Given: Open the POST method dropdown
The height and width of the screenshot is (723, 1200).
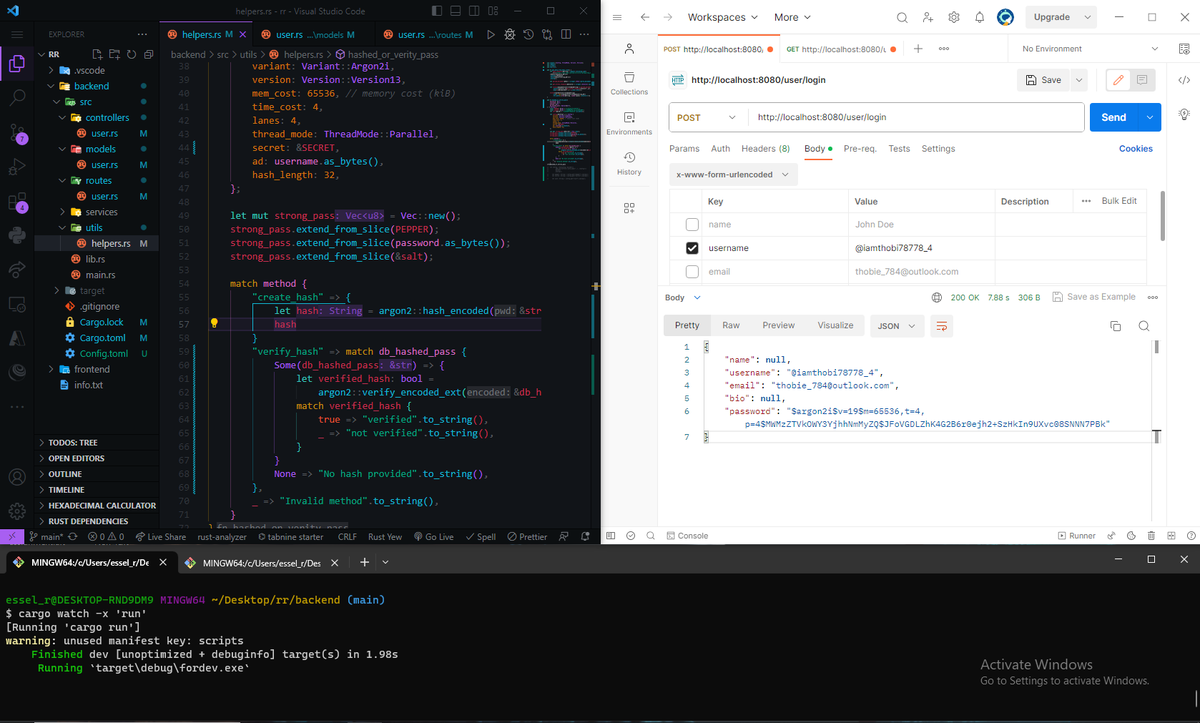Looking at the screenshot, I should click(707, 117).
